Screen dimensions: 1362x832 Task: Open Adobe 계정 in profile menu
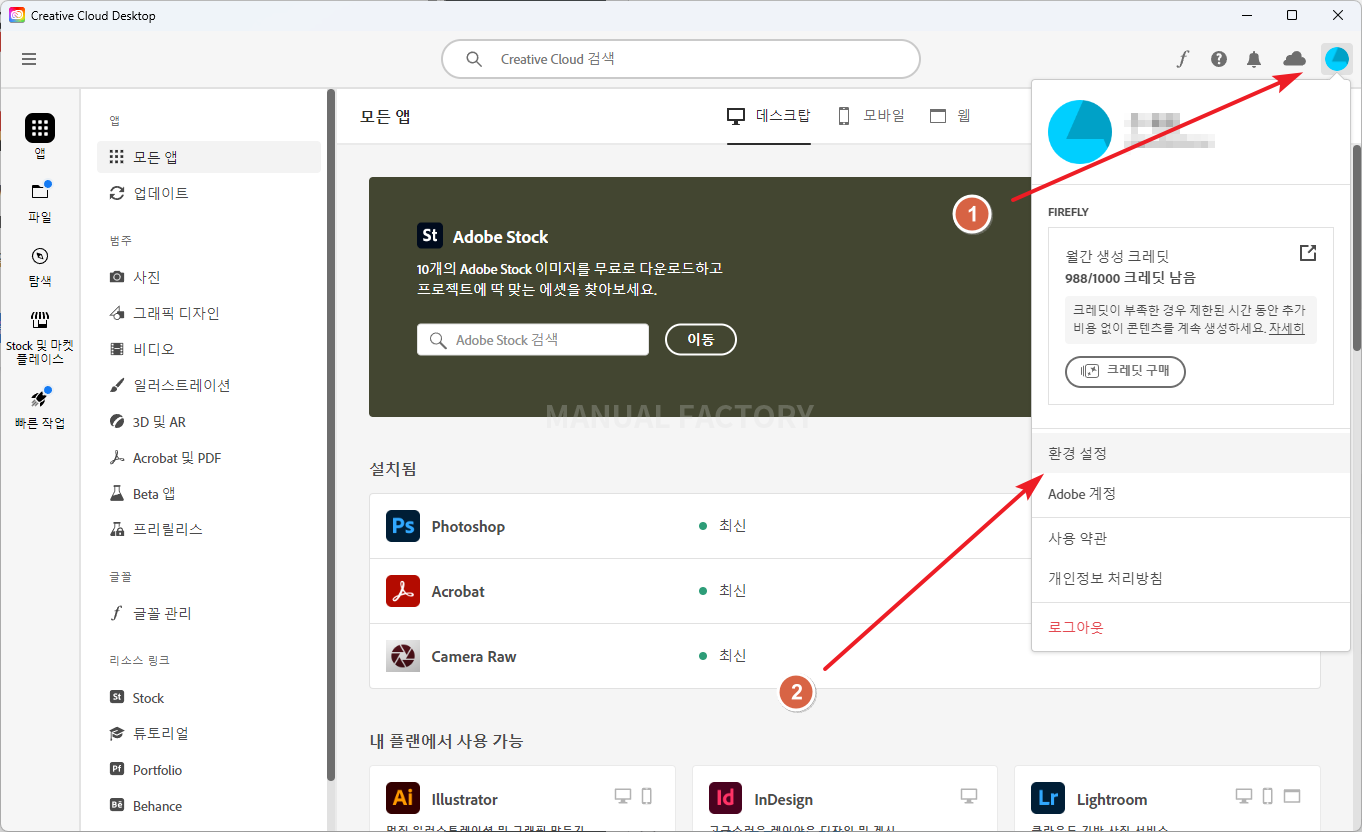1191,494
